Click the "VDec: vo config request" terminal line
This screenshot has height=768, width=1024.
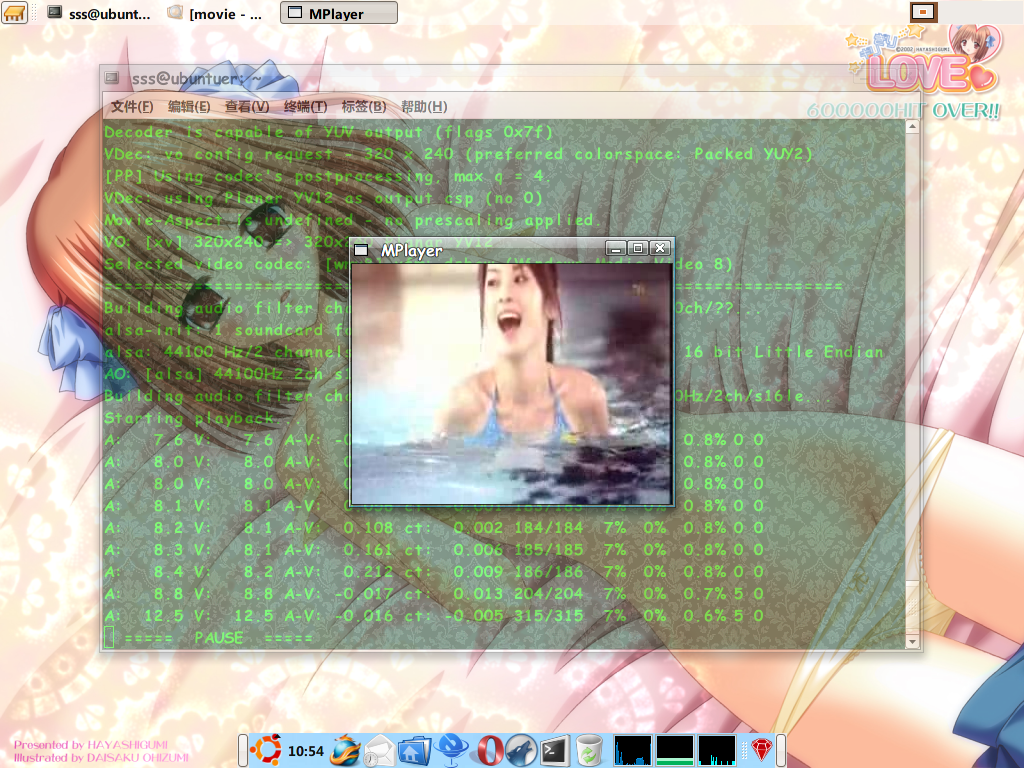(x=458, y=153)
